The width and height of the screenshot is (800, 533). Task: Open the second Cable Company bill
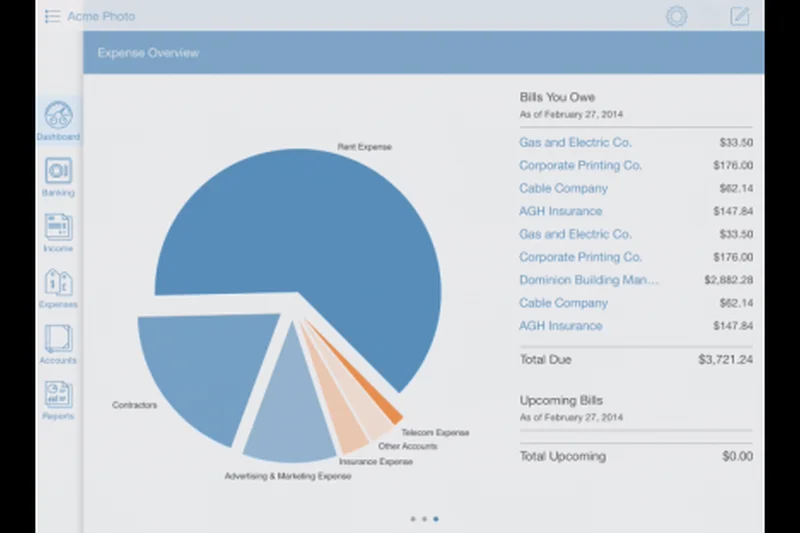click(563, 303)
